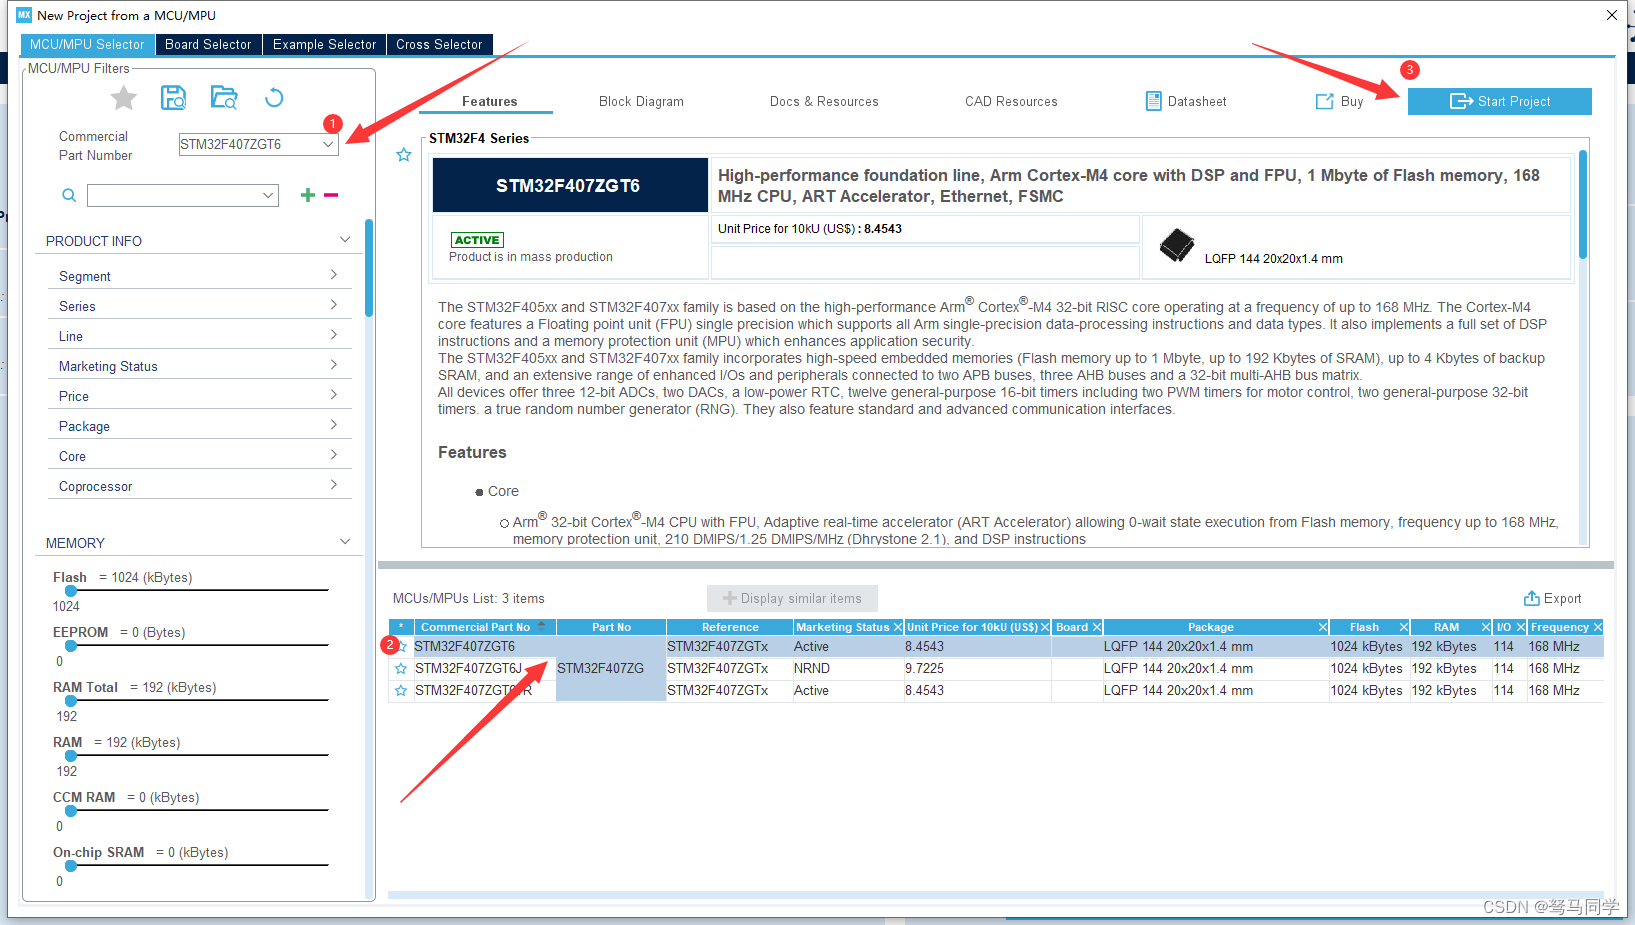Load saved search folder icon

[224, 97]
